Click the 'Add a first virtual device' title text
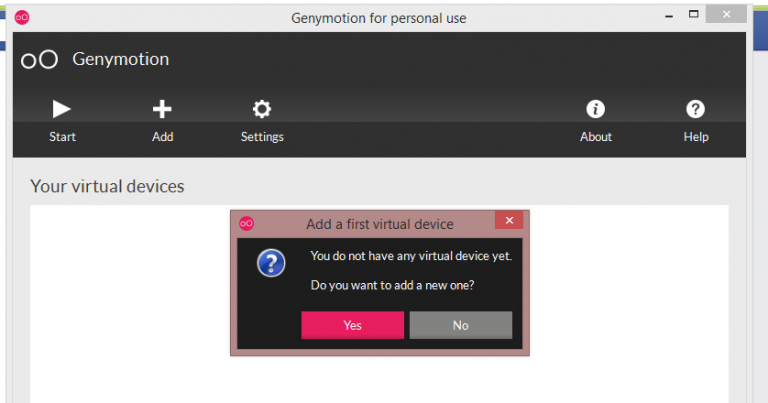 coord(379,224)
